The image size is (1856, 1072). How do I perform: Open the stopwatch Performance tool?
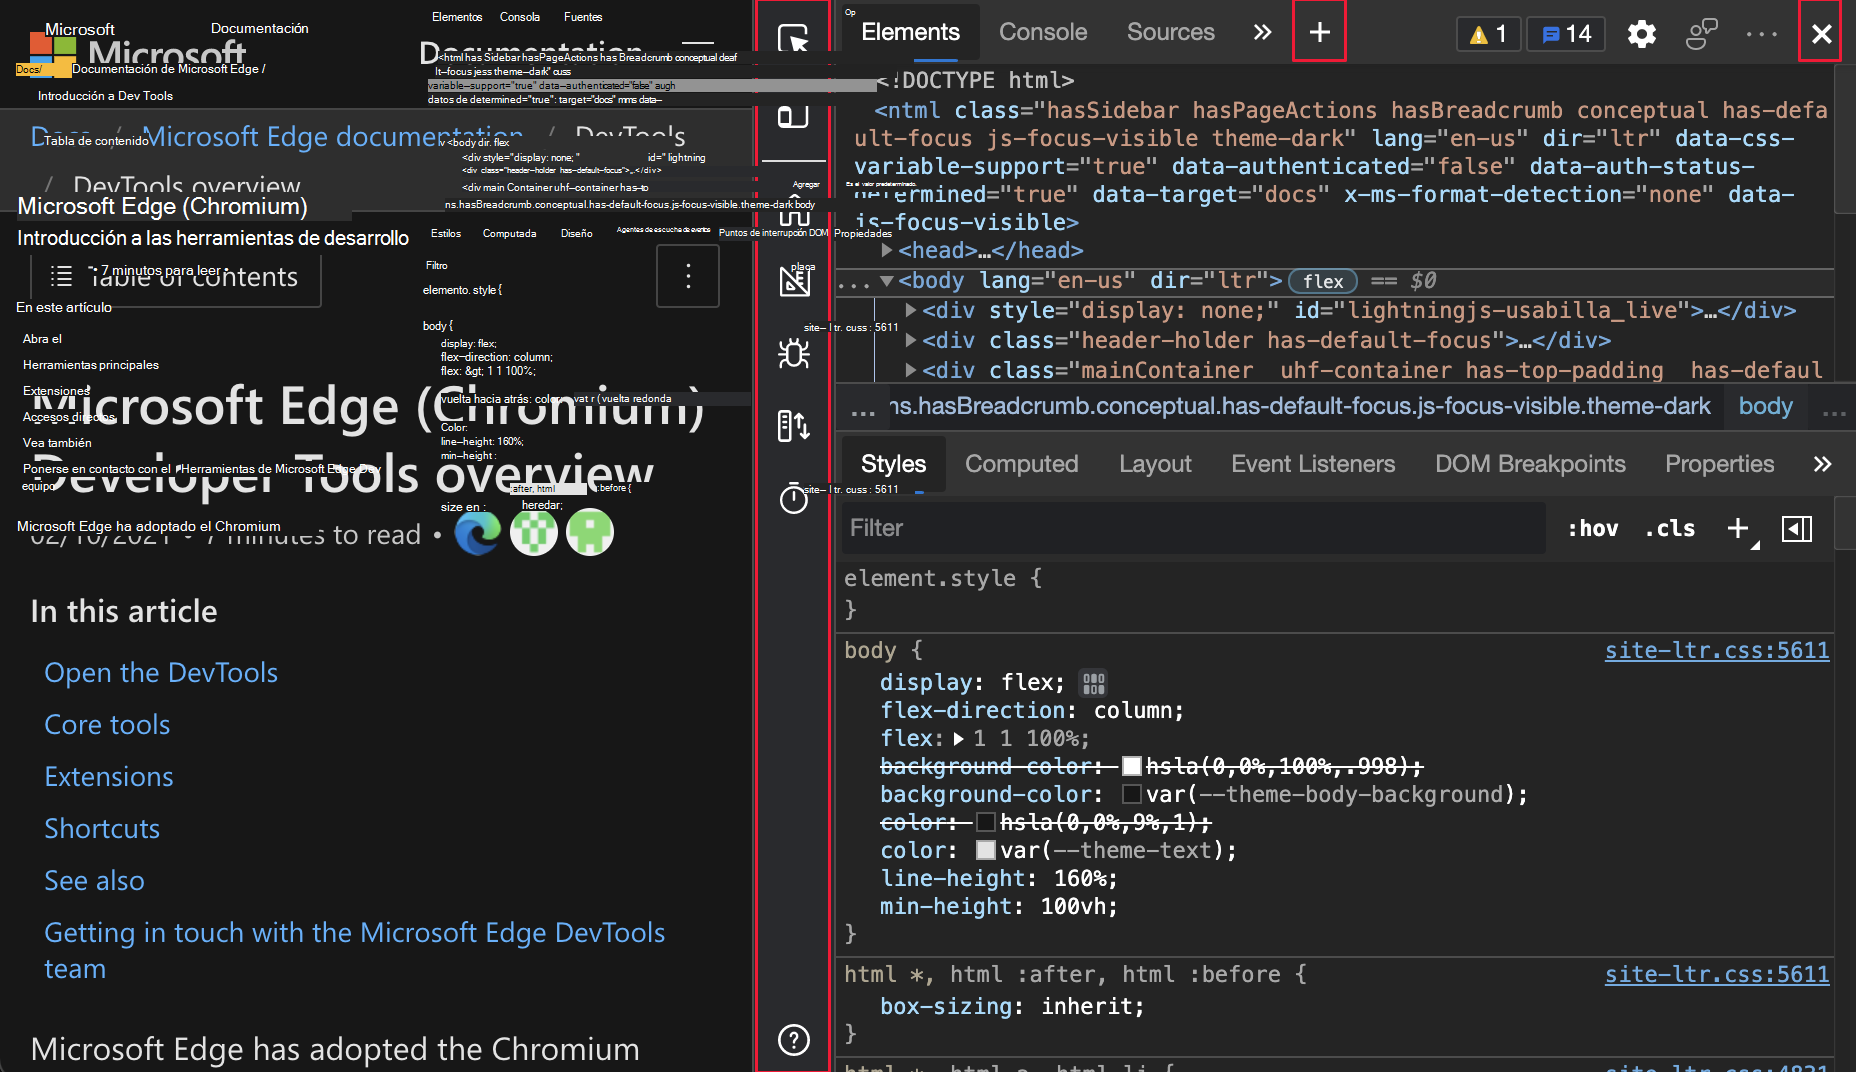click(x=794, y=497)
